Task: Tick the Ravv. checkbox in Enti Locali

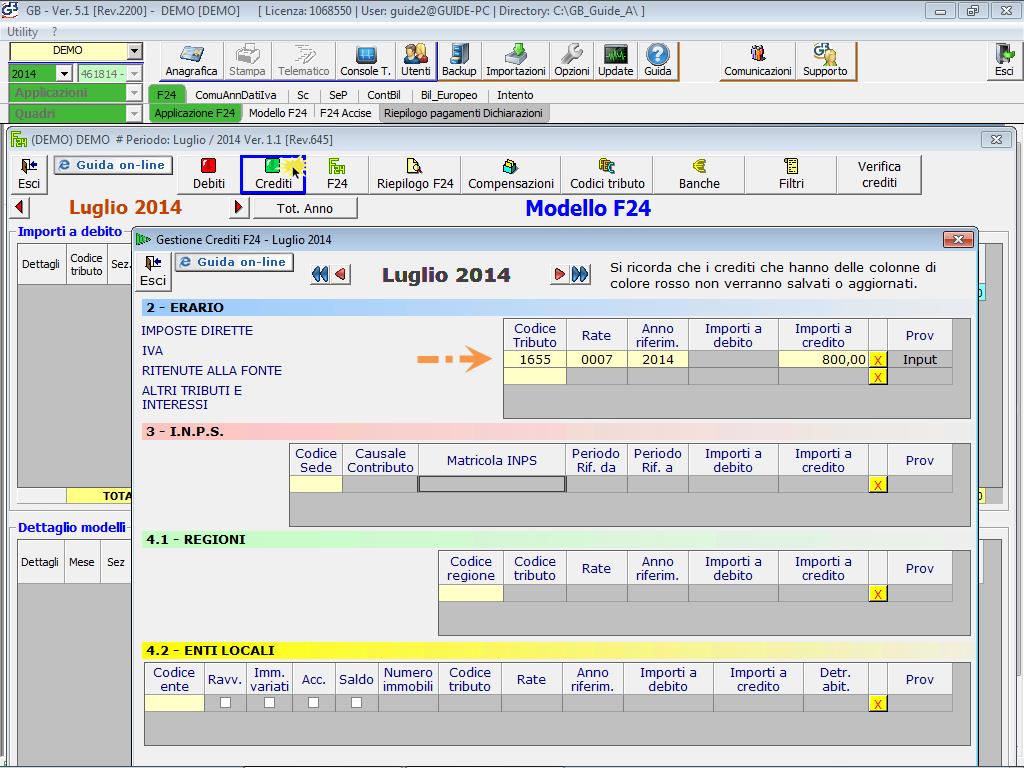Action: [x=225, y=703]
